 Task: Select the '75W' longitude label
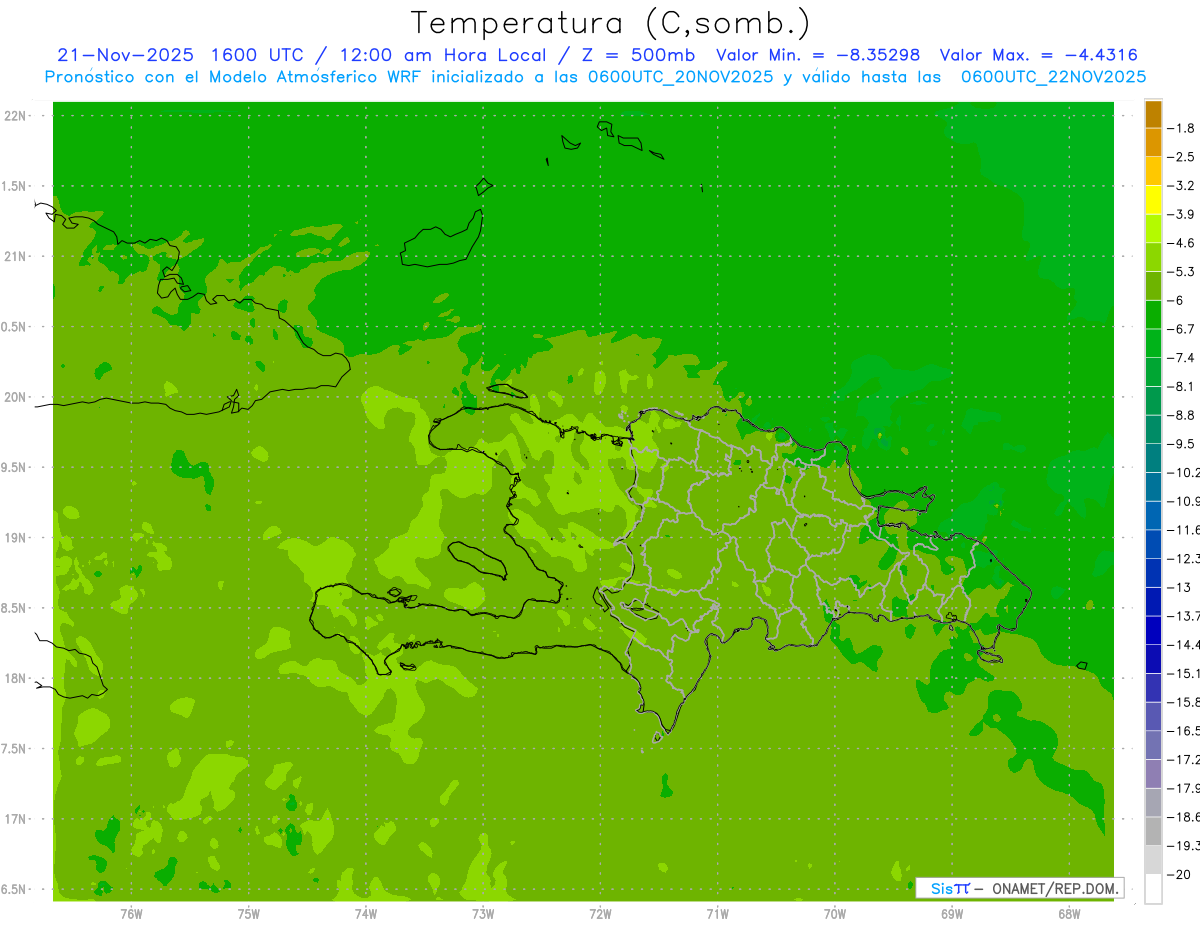(249, 914)
